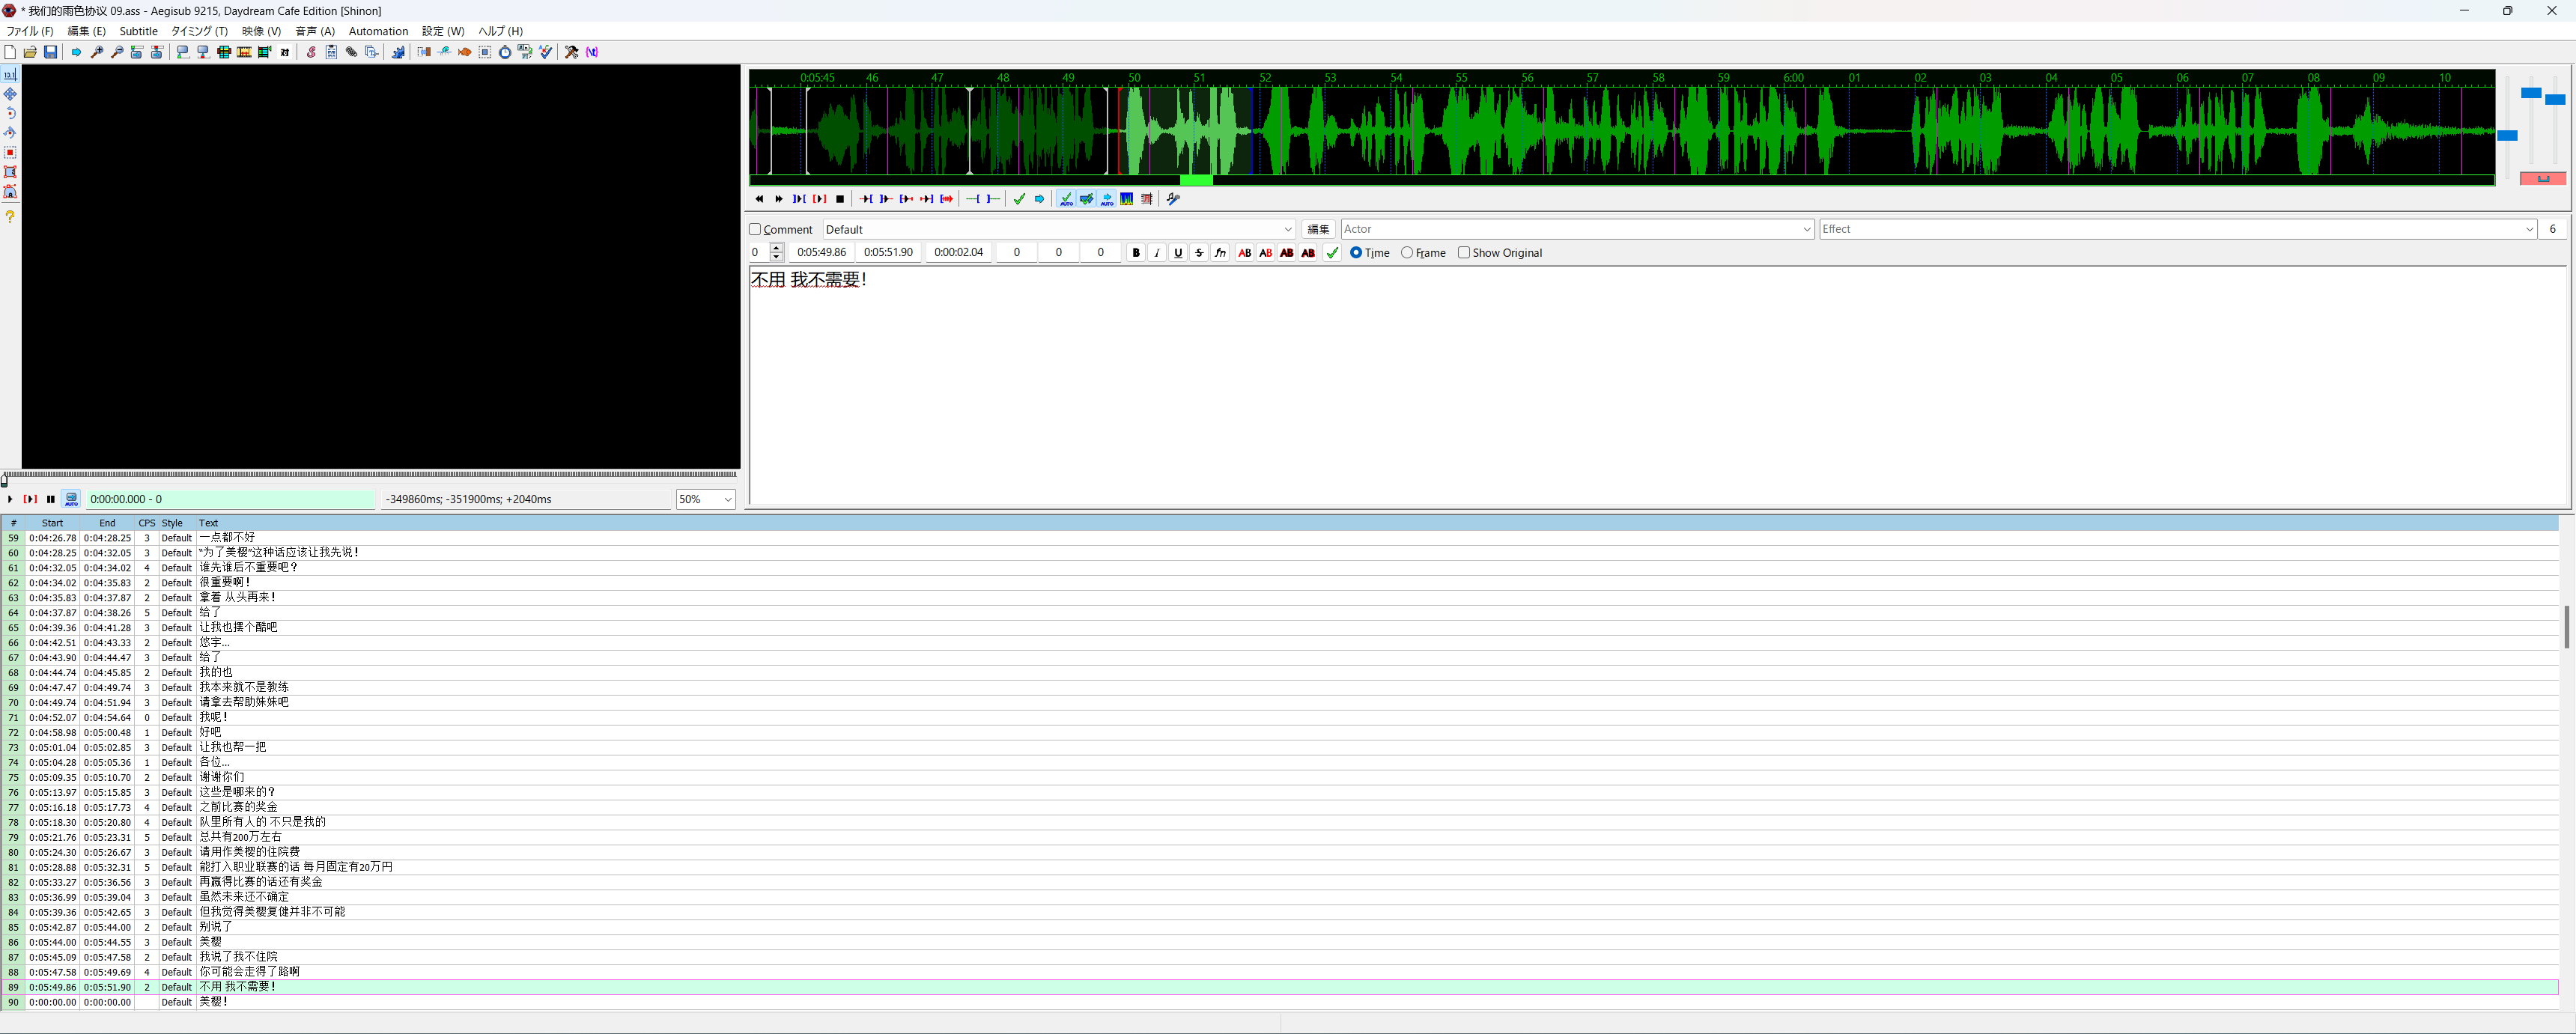This screenshot has width=2576, height=1034.
Task: Play video from the video control bar
Action: (x=10, y=499)
